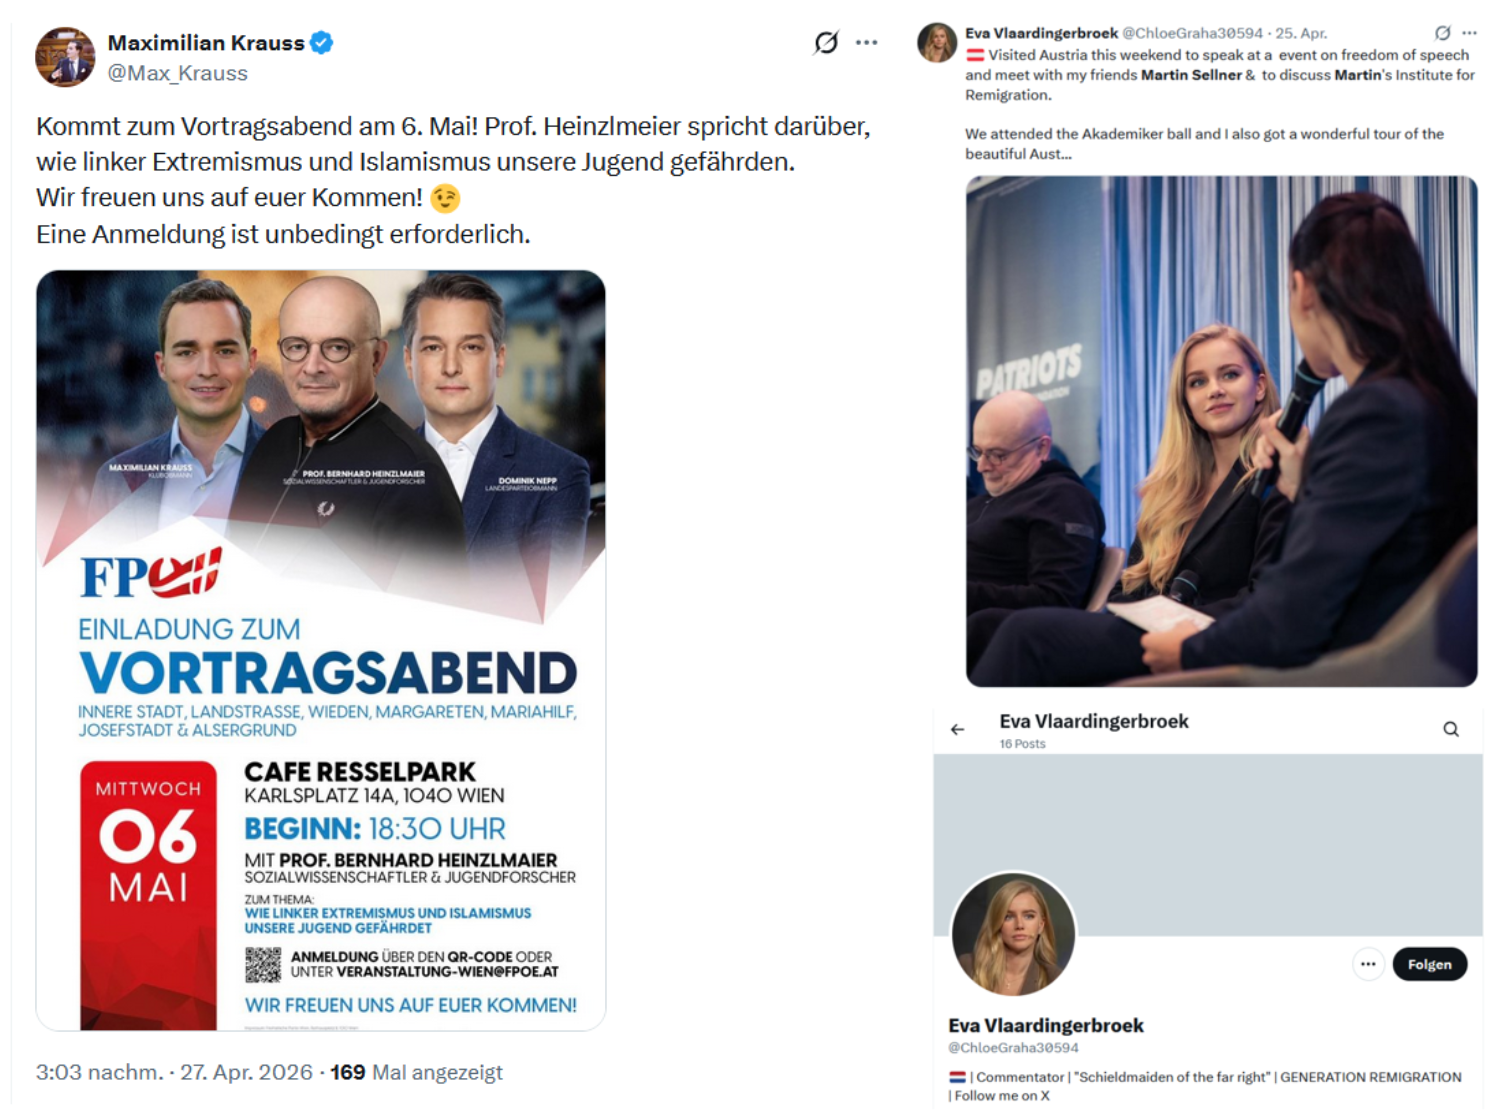Open the profile's round three-dot options button
This screenshot has height=1118, width=1500.
tap(1368, 964)
